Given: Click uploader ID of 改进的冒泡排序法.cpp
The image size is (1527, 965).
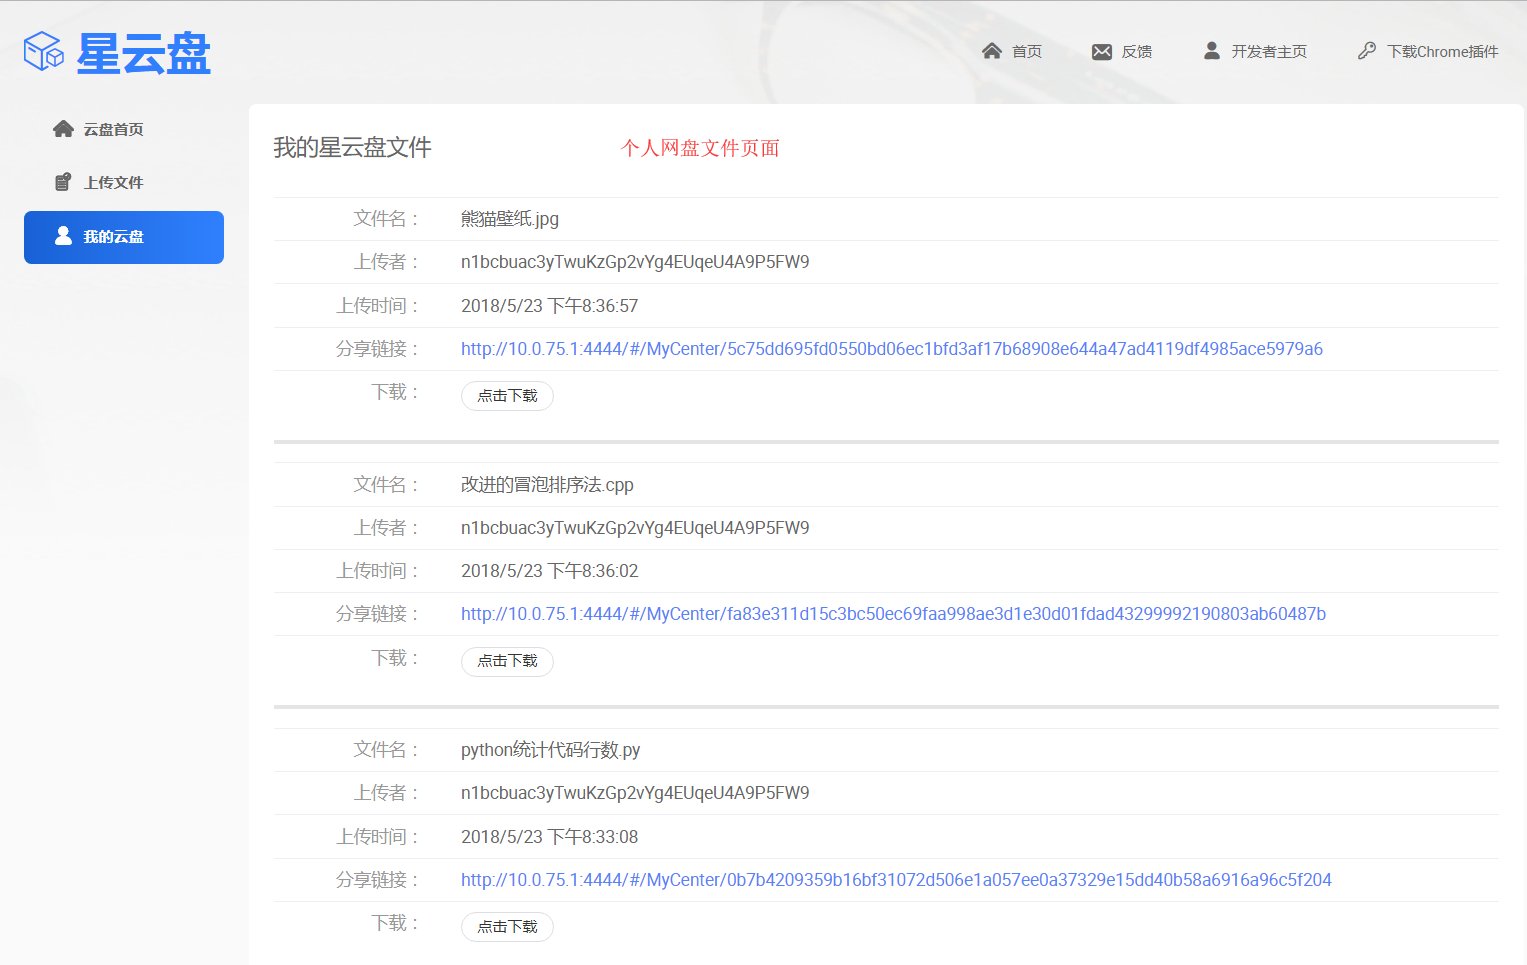Looking at the screenshot, I should (635, 528).
